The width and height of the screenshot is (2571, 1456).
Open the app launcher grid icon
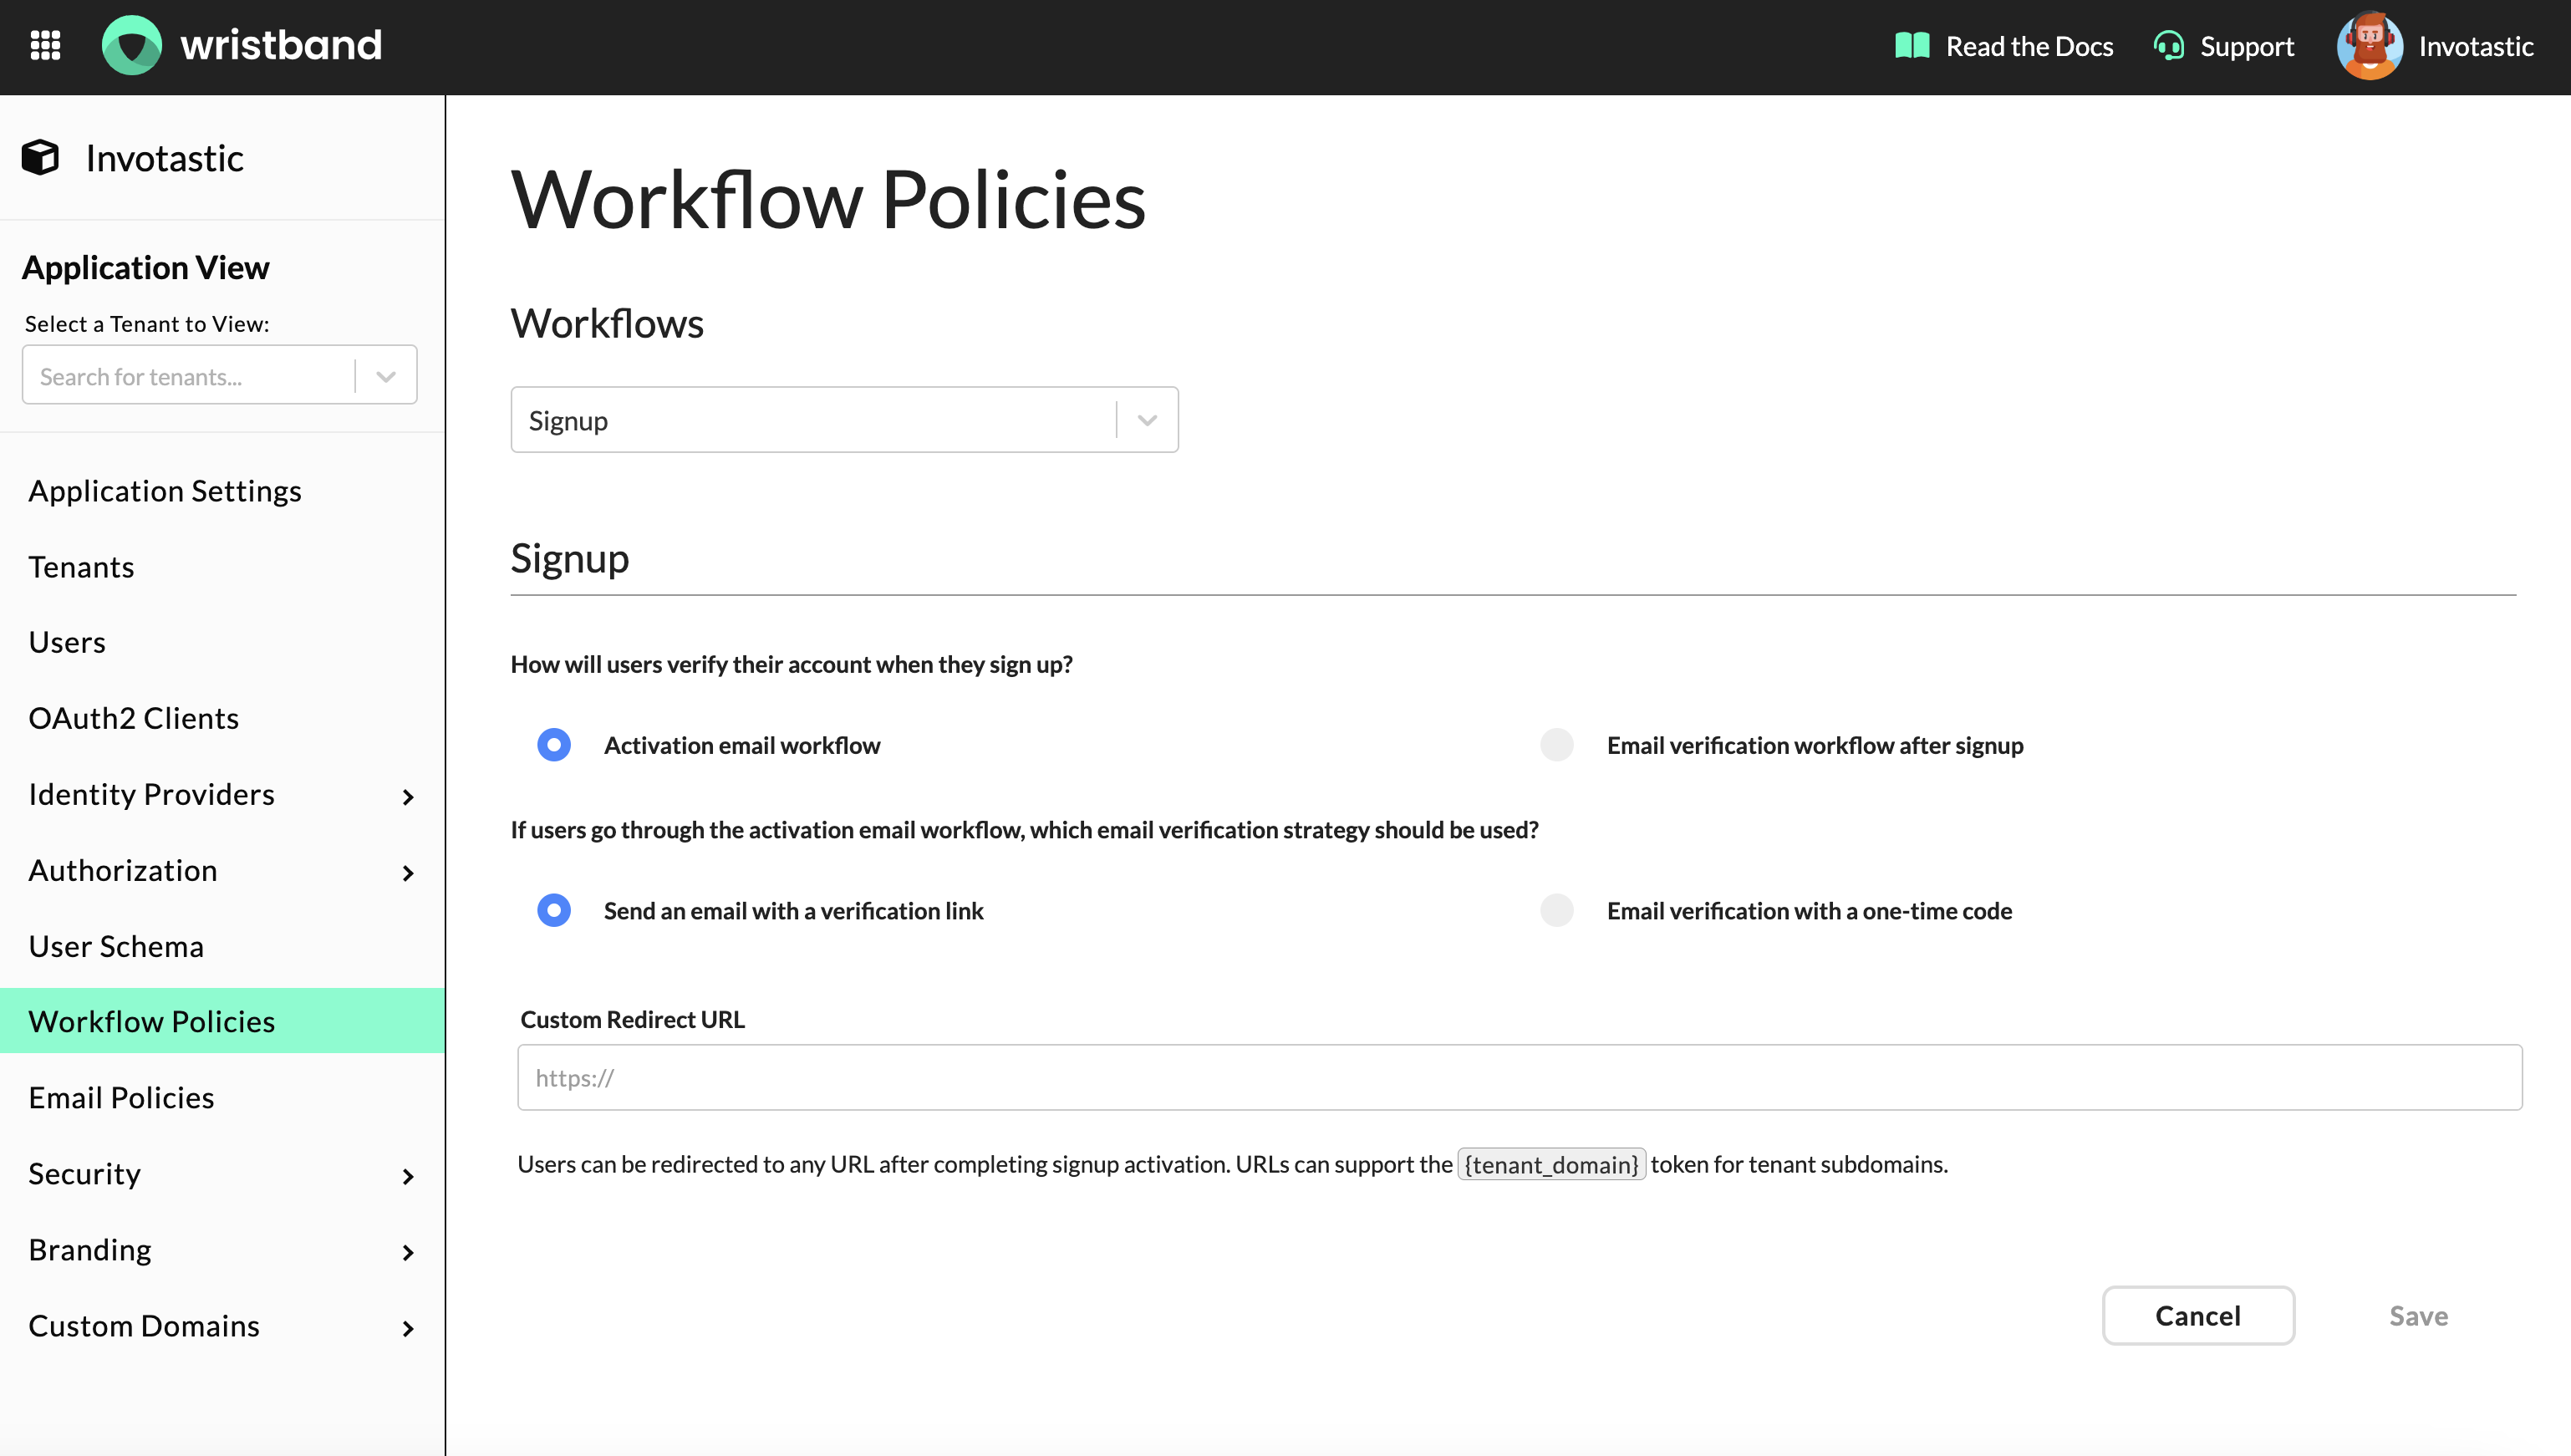[x=45, y=45]
